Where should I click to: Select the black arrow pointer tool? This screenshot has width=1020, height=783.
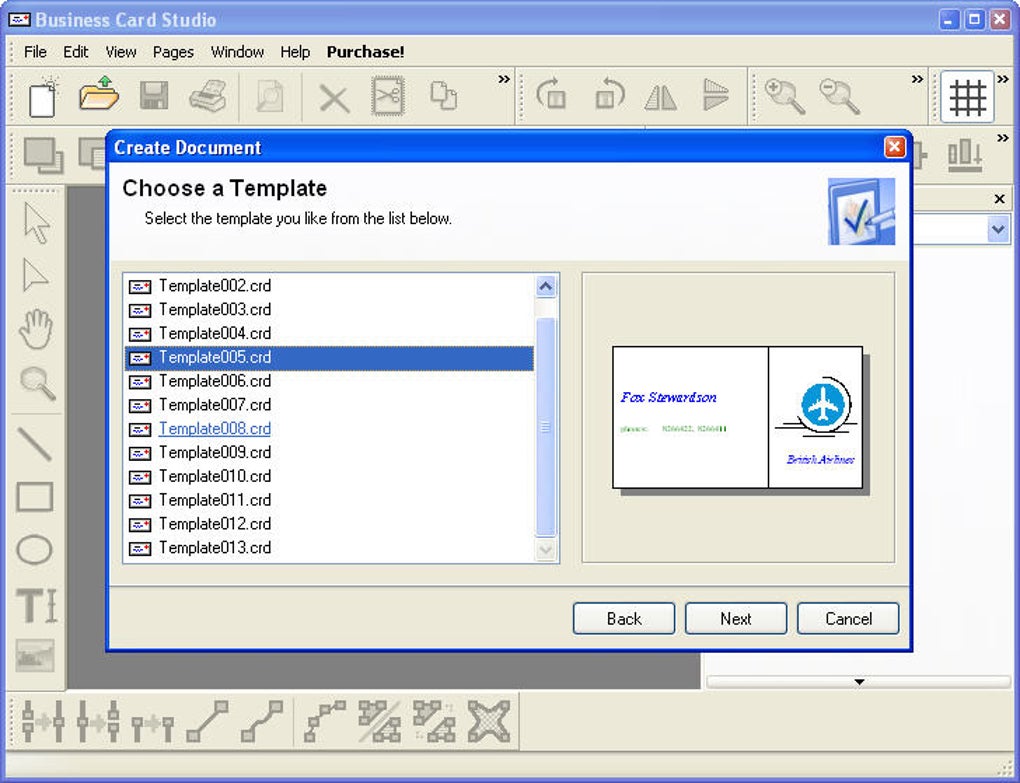[36, 224]
